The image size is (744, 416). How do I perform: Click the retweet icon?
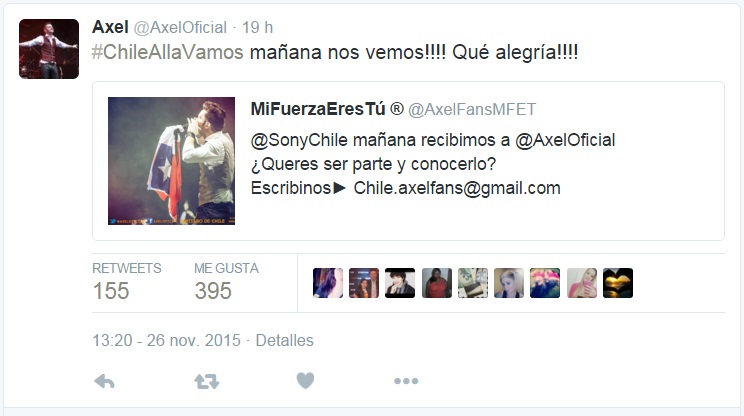[x=206, y=381]
